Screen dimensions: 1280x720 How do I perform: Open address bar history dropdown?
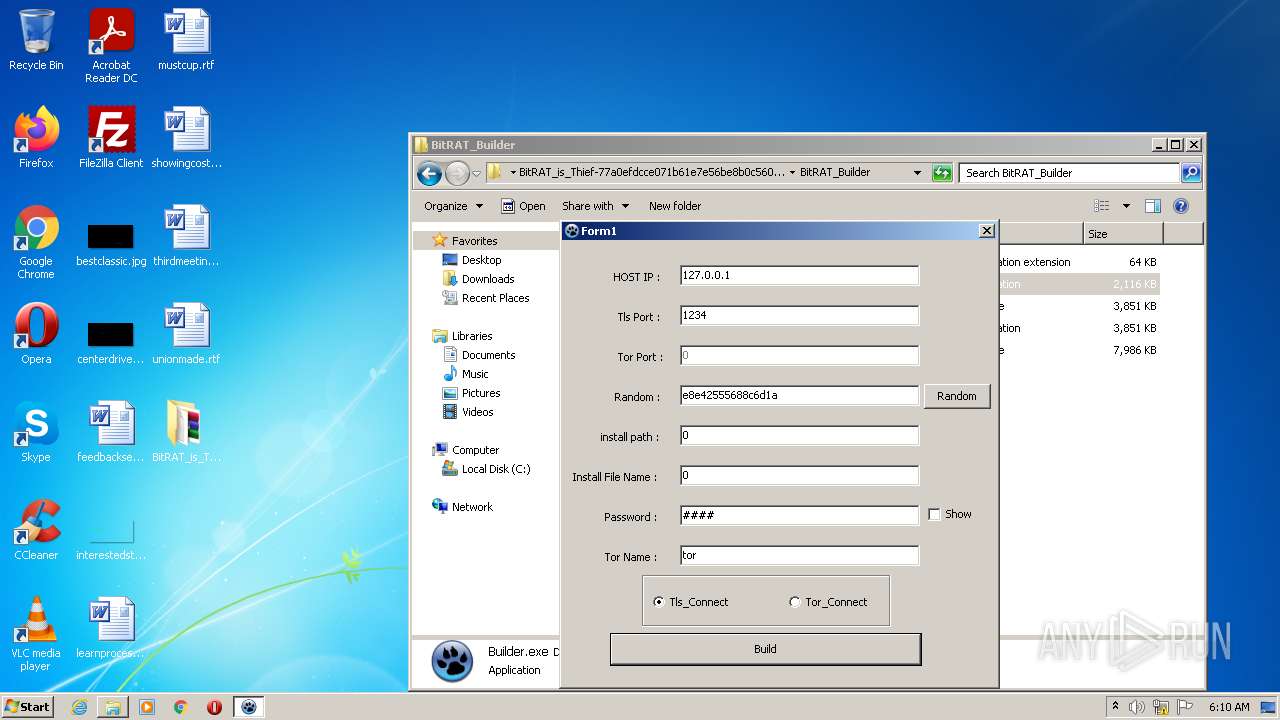(x=917, y=173)
